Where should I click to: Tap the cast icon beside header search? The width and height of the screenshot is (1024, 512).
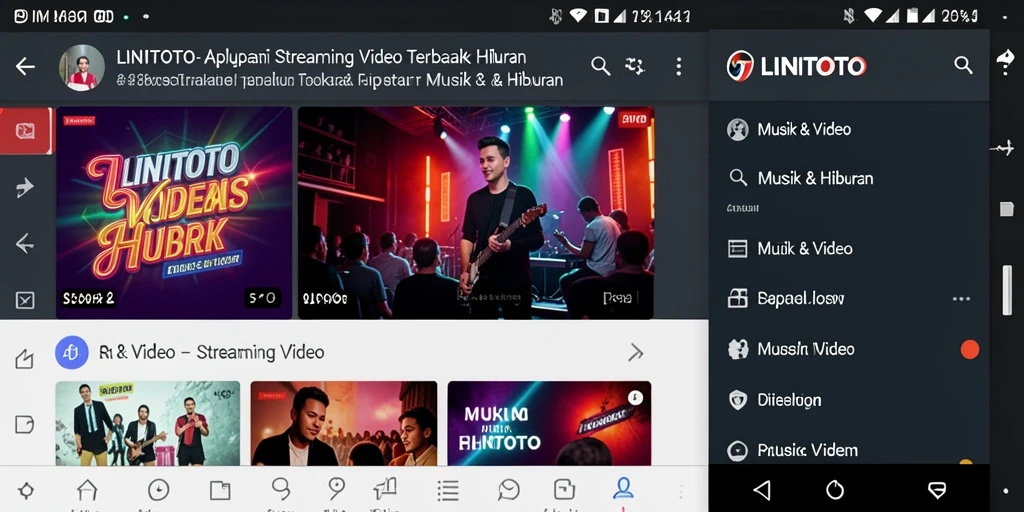(x=634, y=65)
